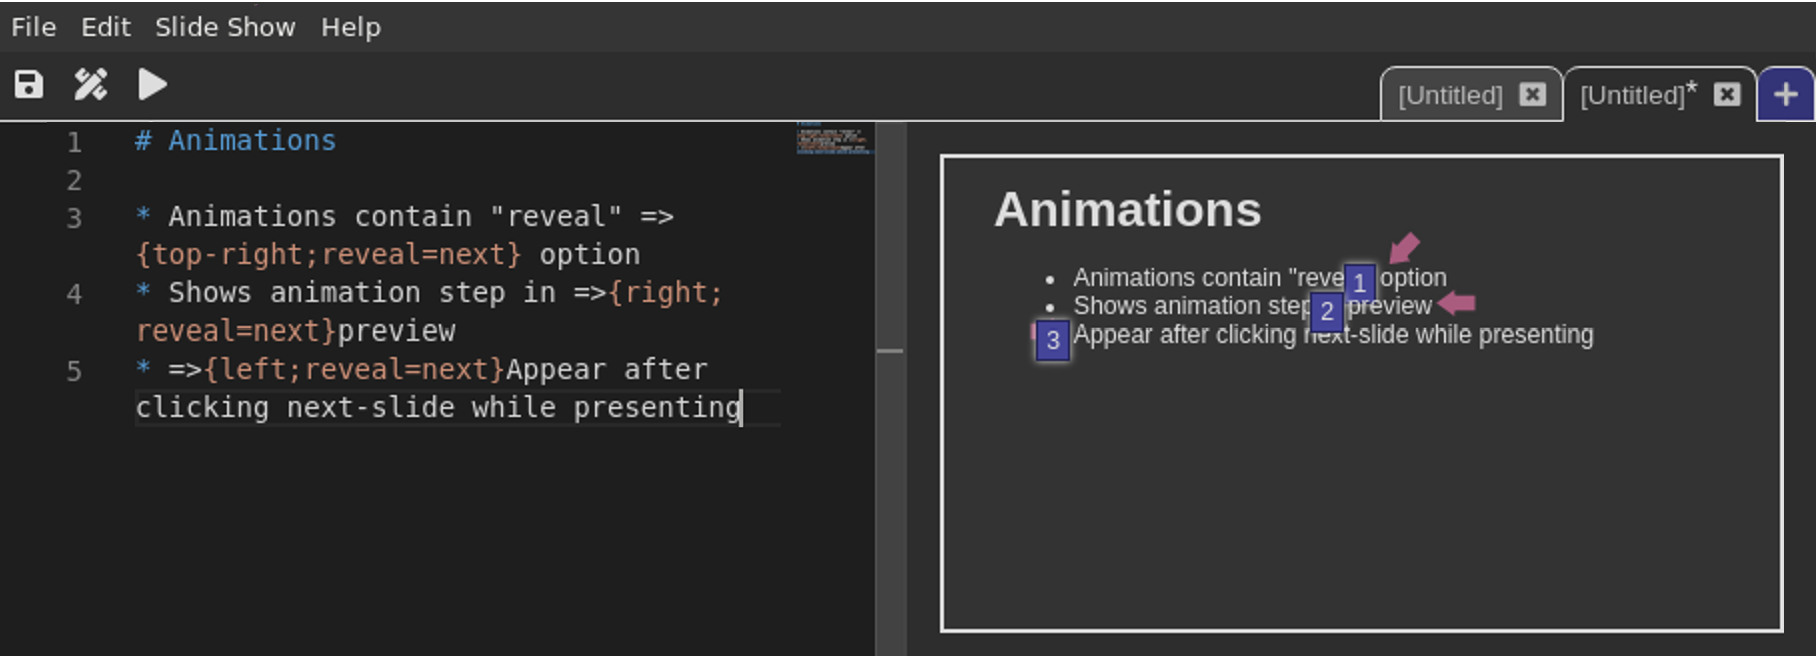Click line number 1 in the gutter
Screen dimensions: 1816x656
74,142
